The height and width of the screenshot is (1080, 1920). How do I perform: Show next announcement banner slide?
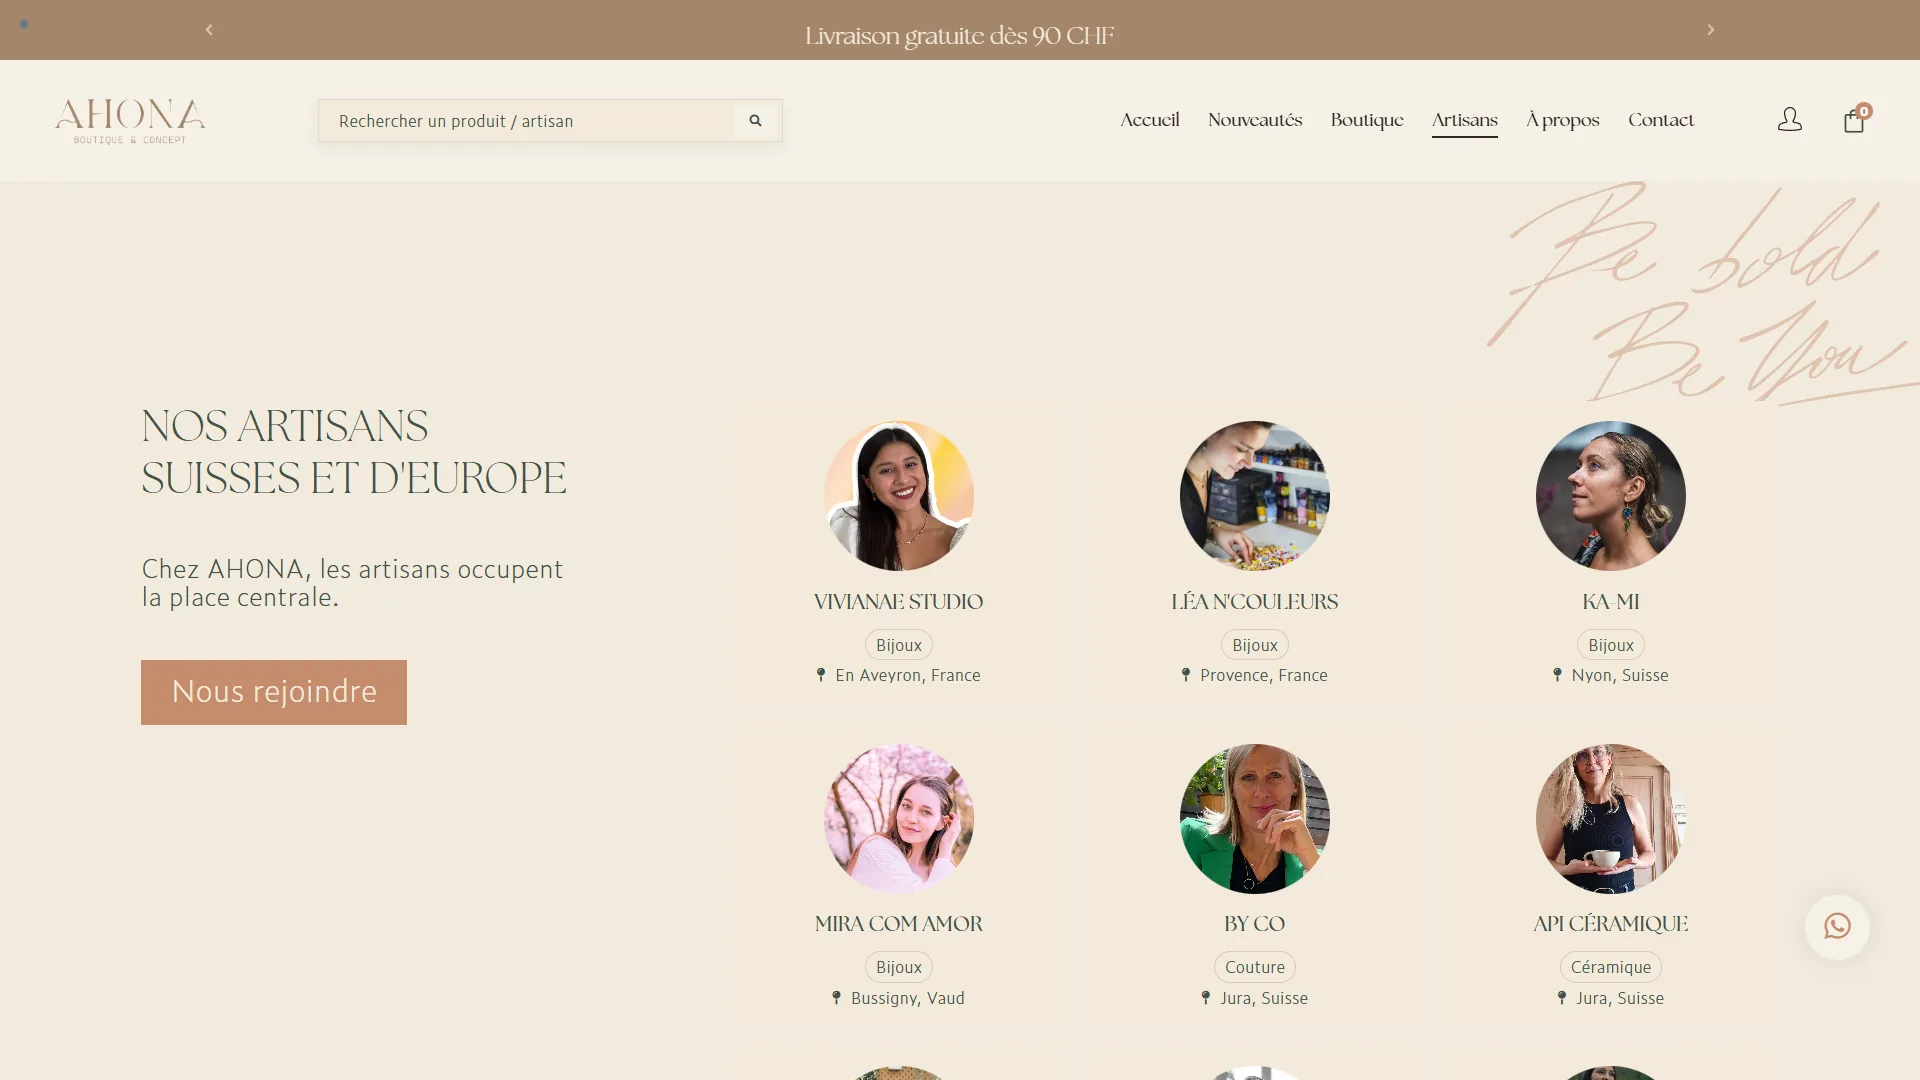tap(1710, 30)
